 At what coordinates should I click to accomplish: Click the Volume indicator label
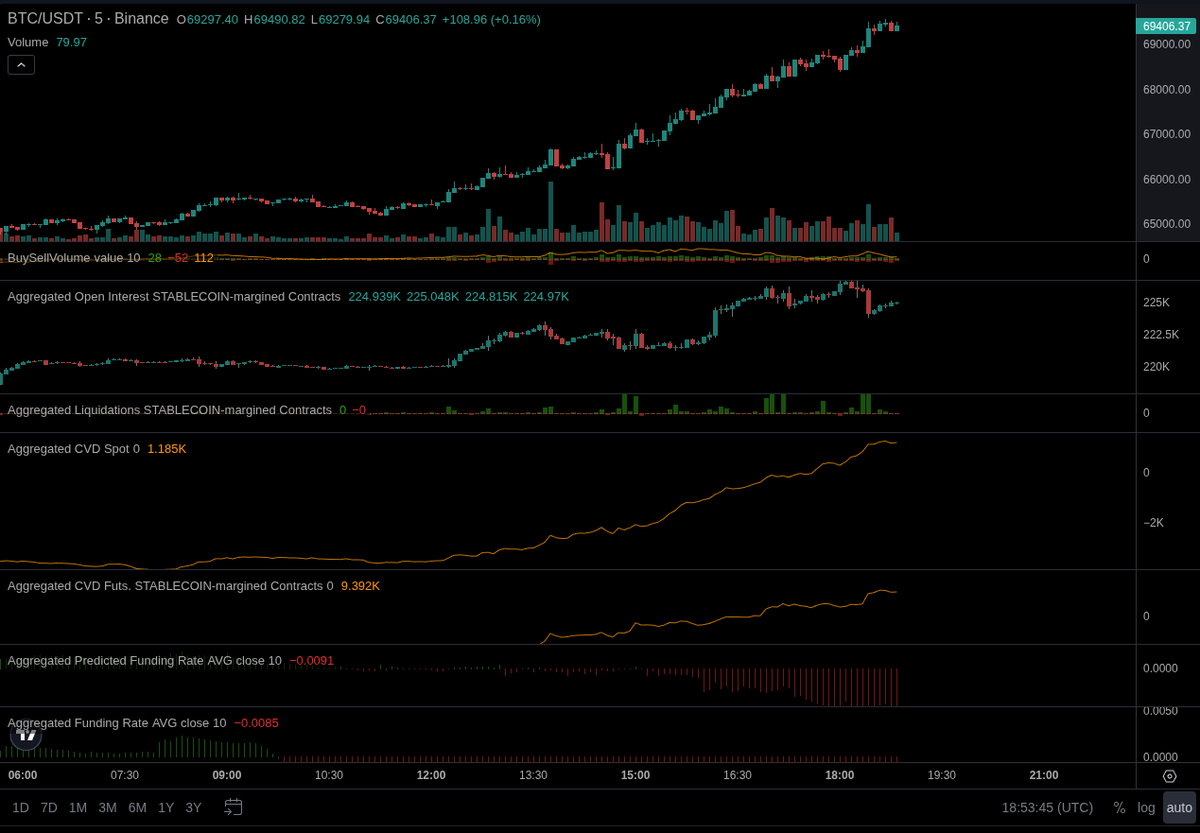pyautogui.click(x=28, y=42)
